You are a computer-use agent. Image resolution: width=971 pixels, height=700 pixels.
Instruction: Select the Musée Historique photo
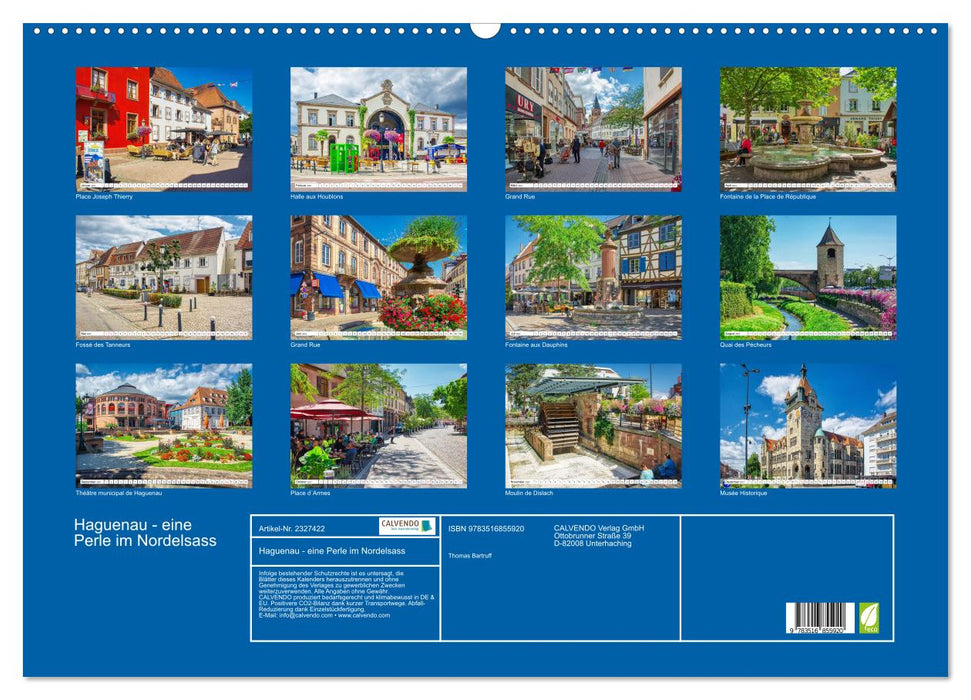tap(808, 426)
